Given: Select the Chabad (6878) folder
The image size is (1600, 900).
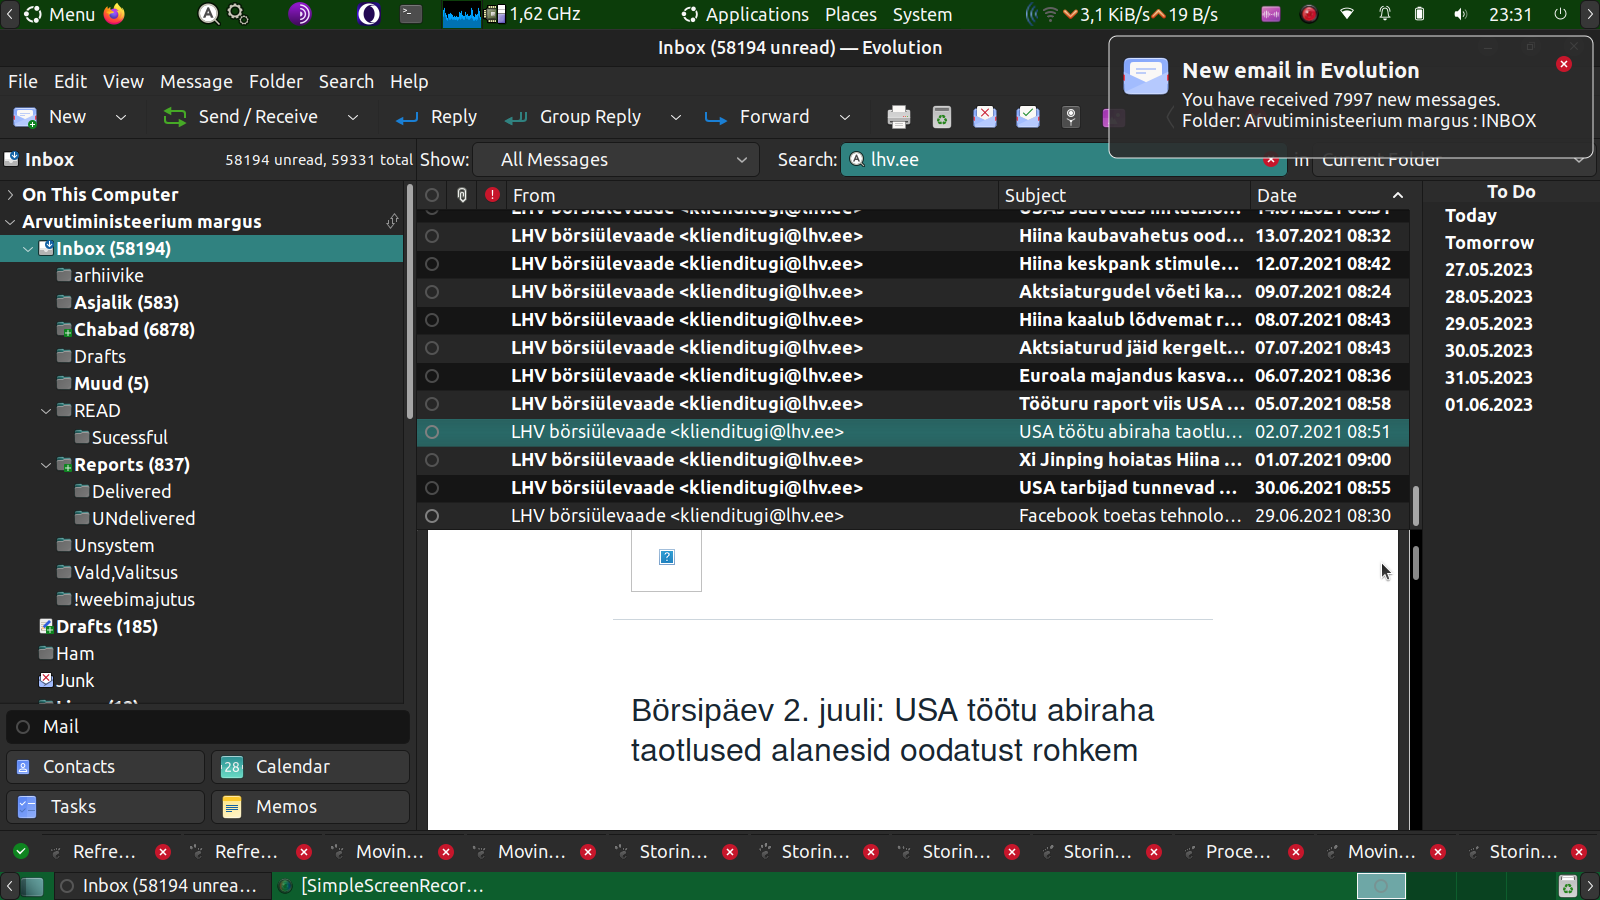Looking at the screenshot, I should [x=134, y=330].
